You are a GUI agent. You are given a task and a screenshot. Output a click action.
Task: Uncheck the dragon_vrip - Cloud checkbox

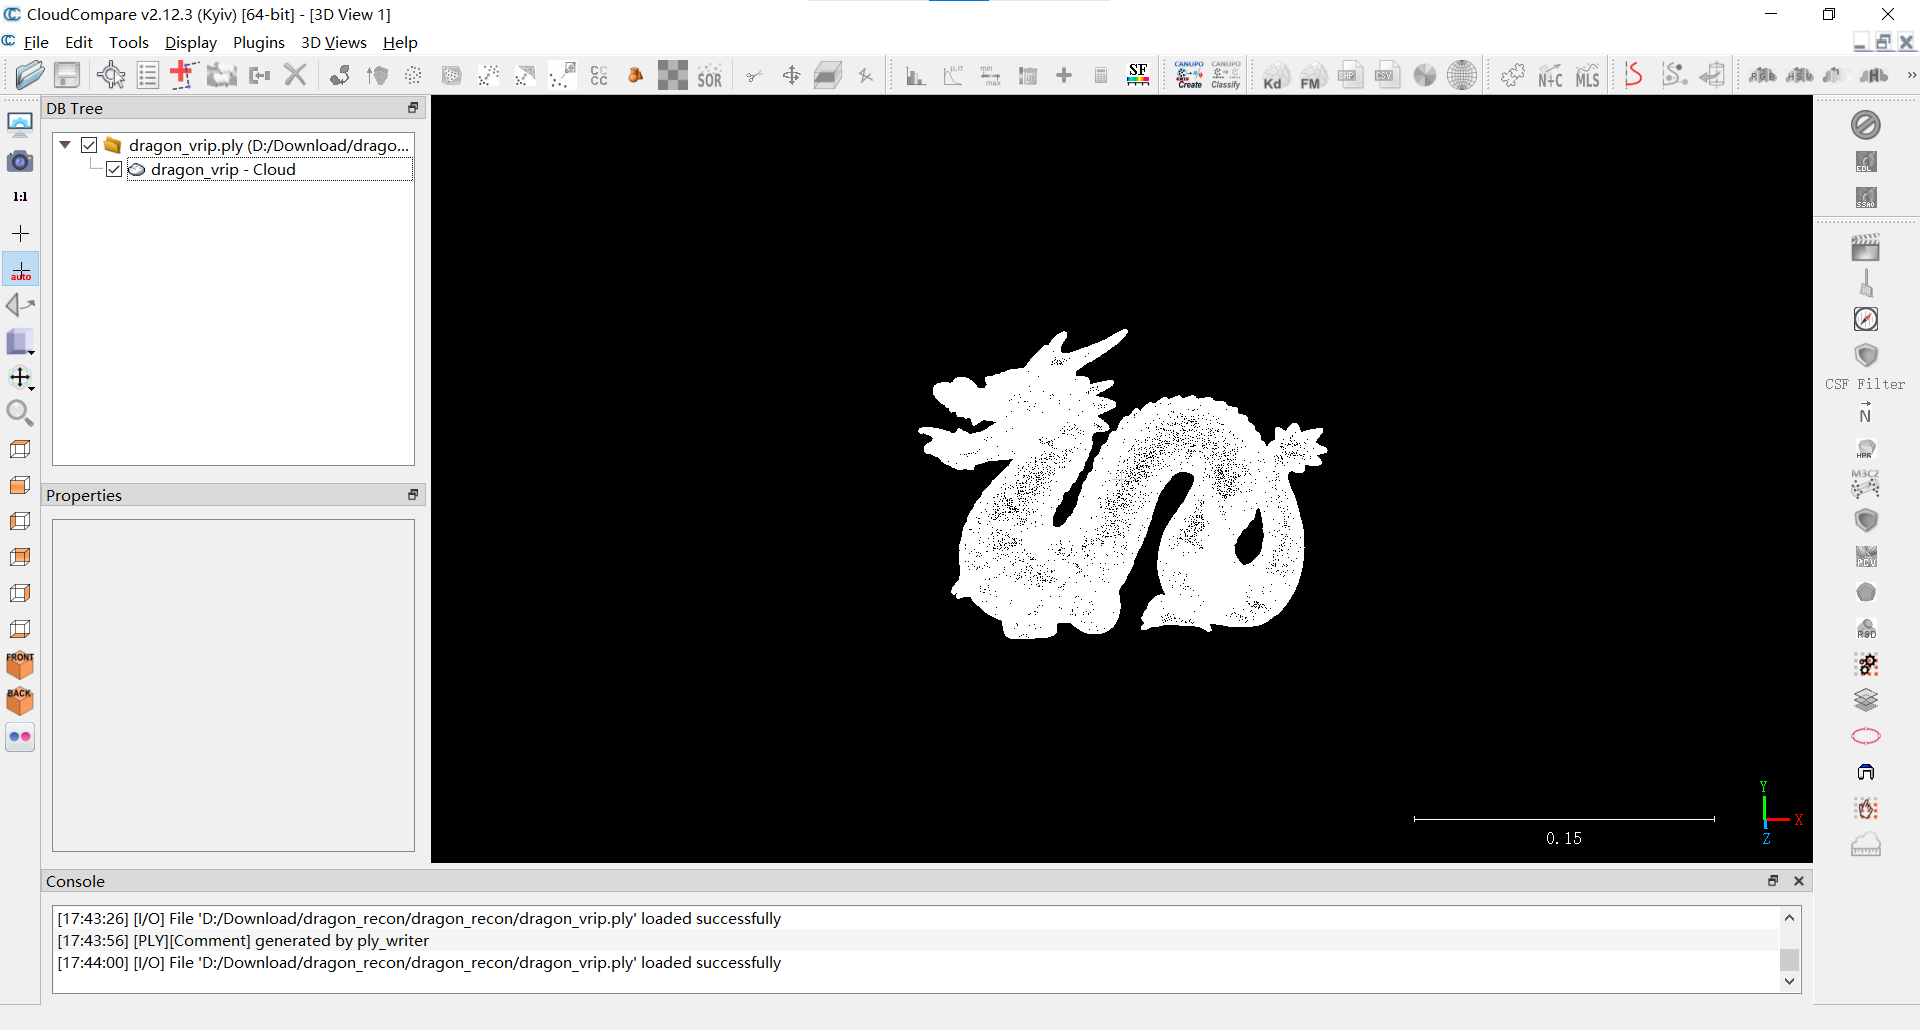click(114, 169)
